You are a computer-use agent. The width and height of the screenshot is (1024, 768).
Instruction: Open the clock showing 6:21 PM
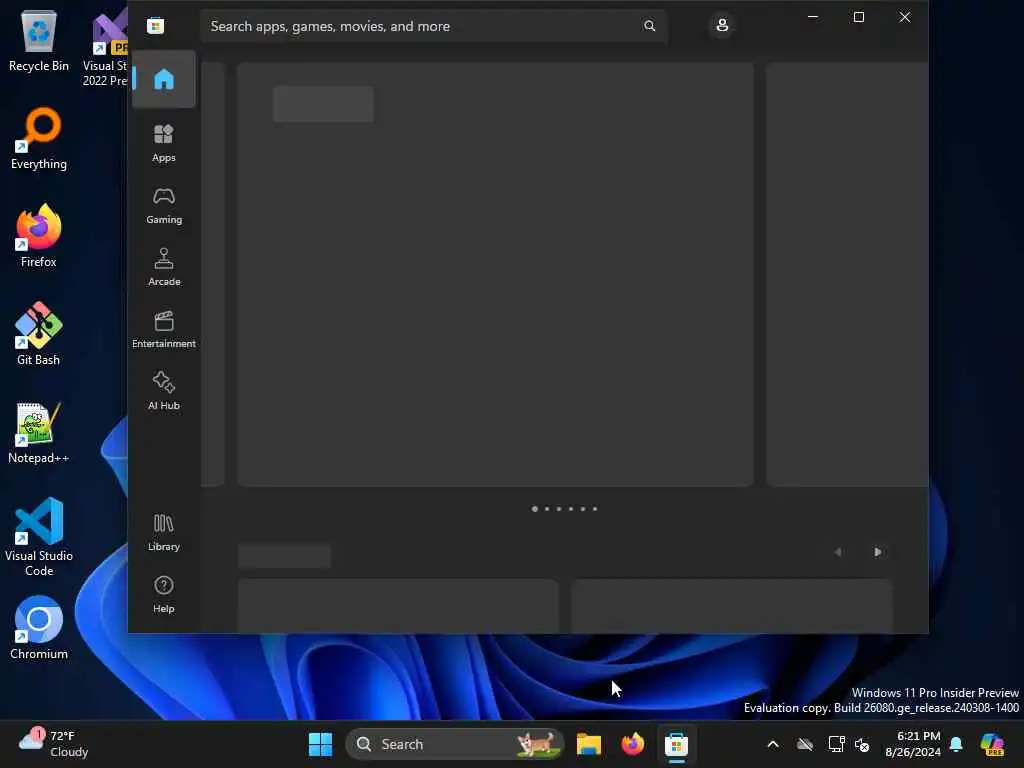[x=912, y=744]
